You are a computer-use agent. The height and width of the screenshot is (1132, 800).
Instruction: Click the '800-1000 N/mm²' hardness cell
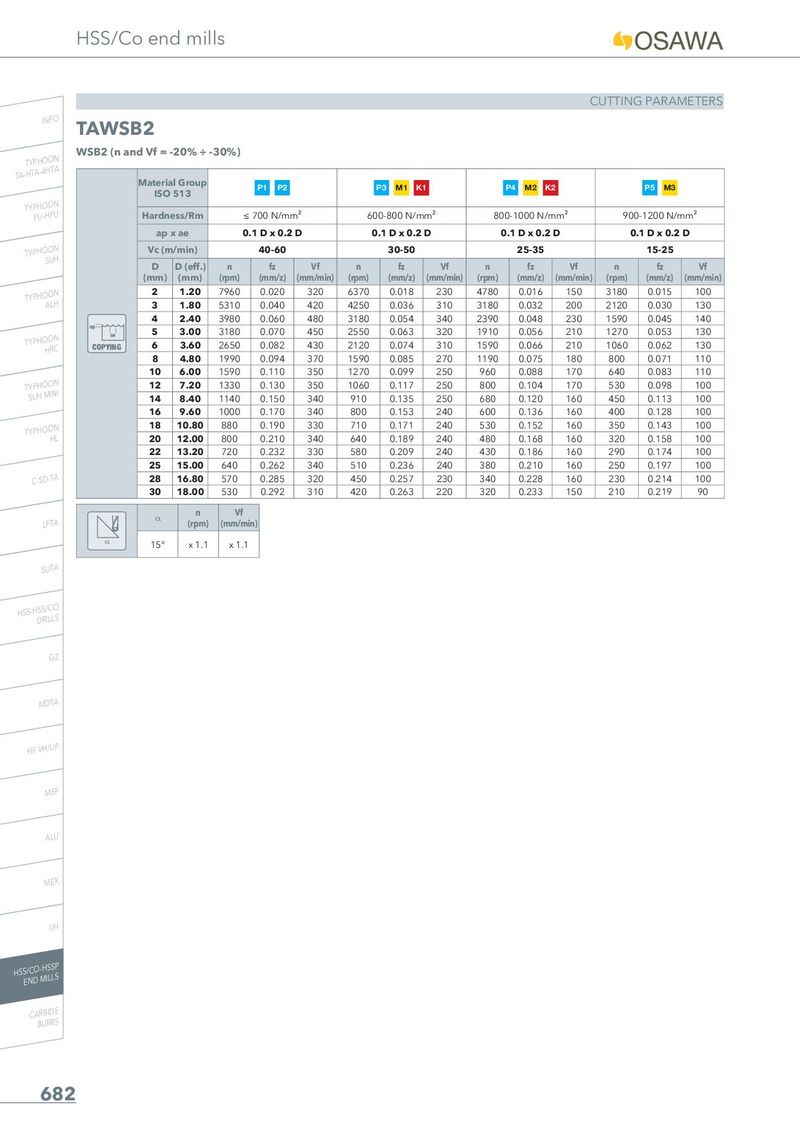tap(531, 215)
